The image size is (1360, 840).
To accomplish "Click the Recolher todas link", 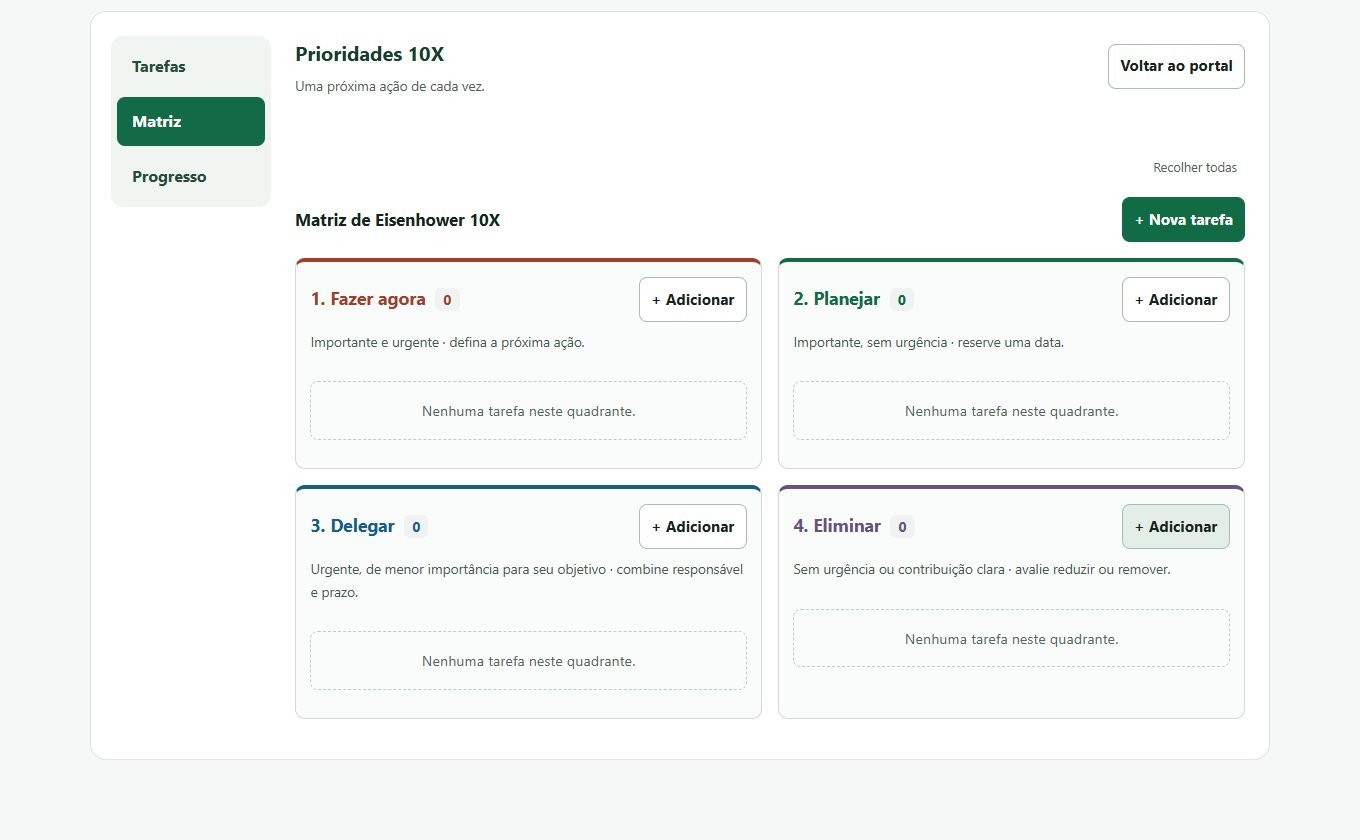I will [x=1195, y=168].
